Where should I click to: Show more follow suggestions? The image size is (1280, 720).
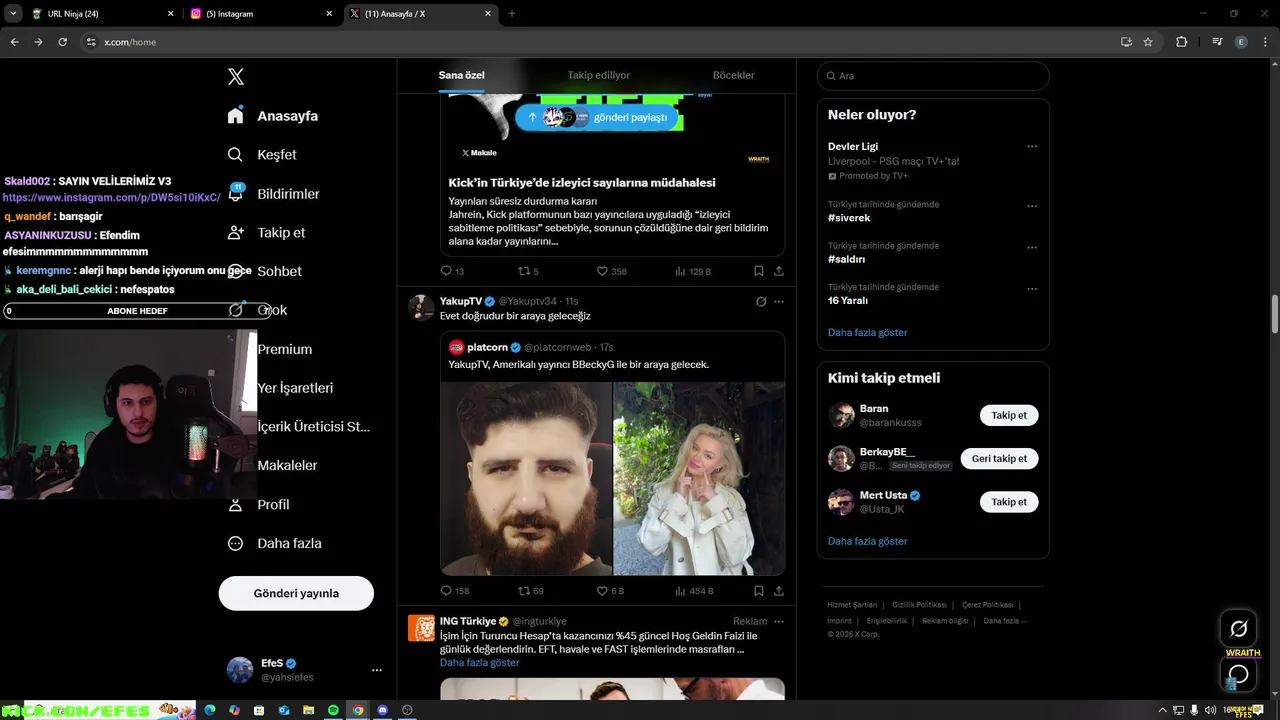867,541
